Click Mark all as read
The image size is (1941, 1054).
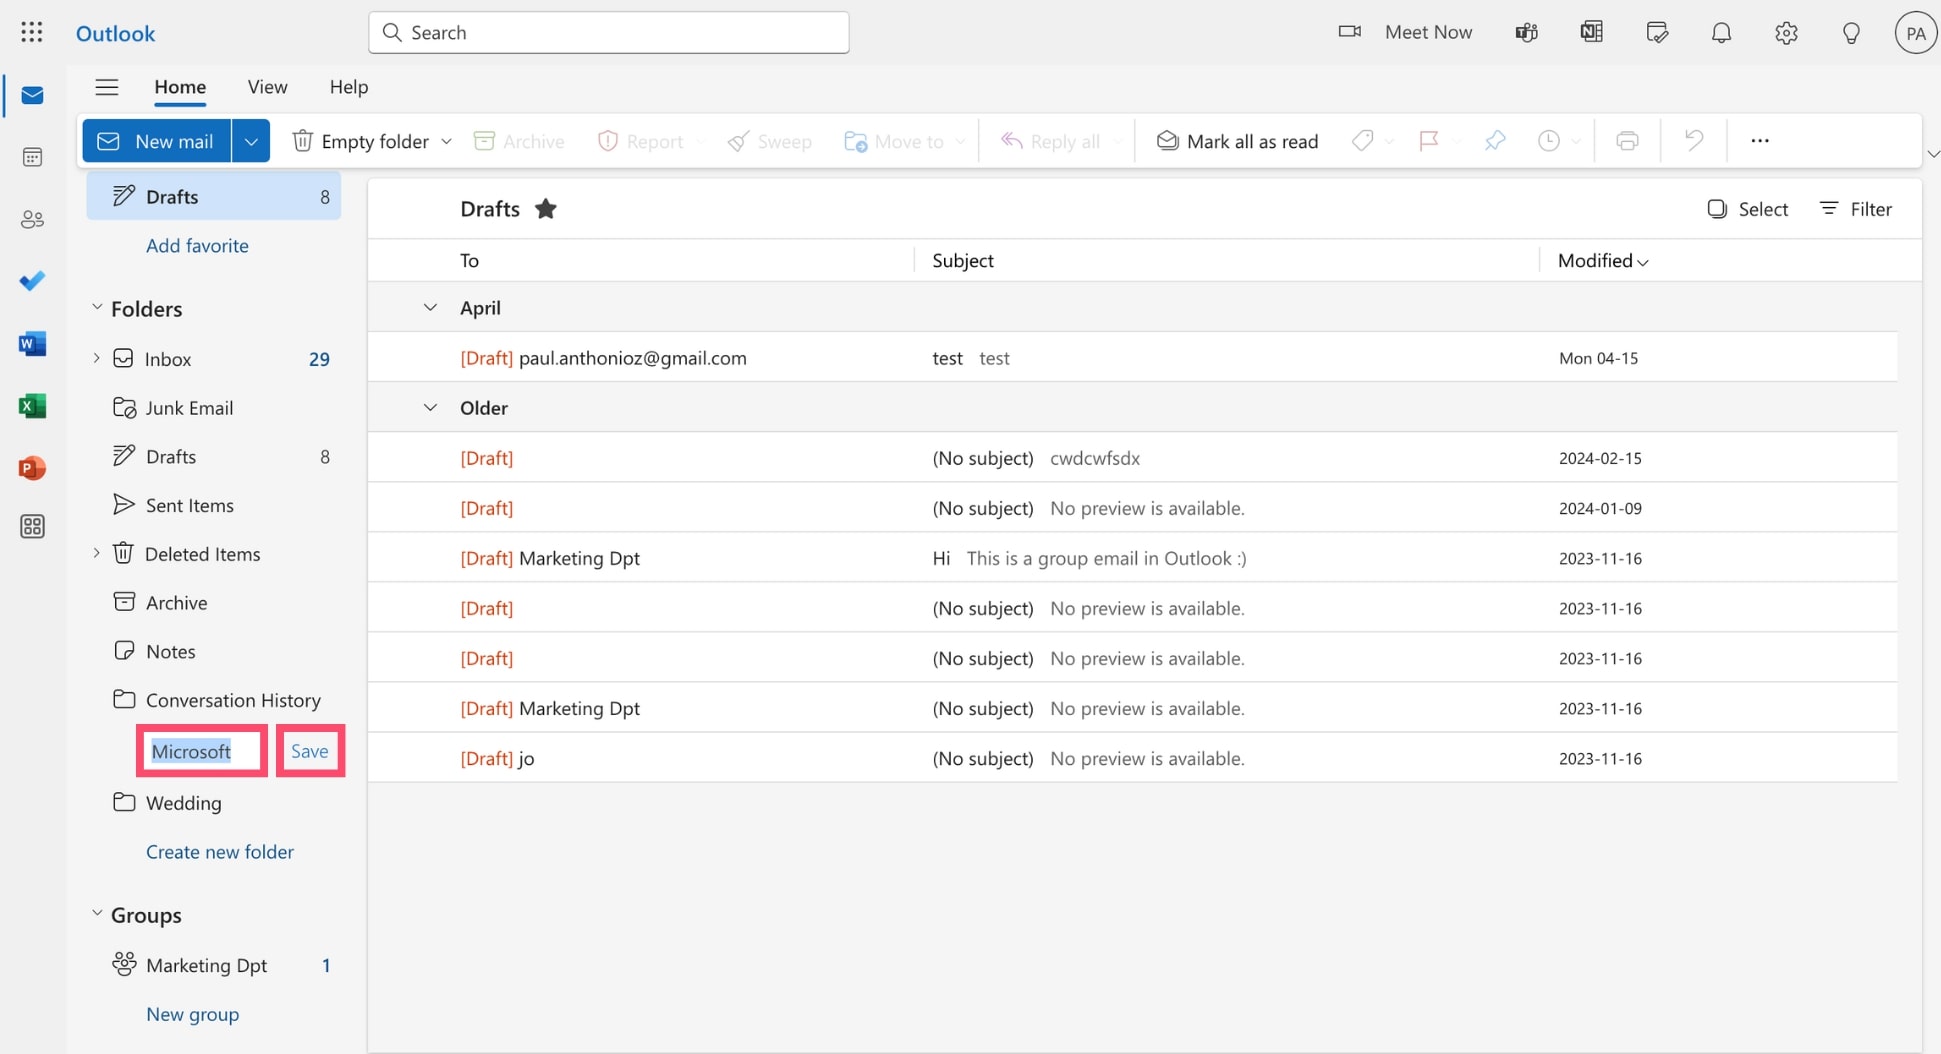pos(1237,141)
